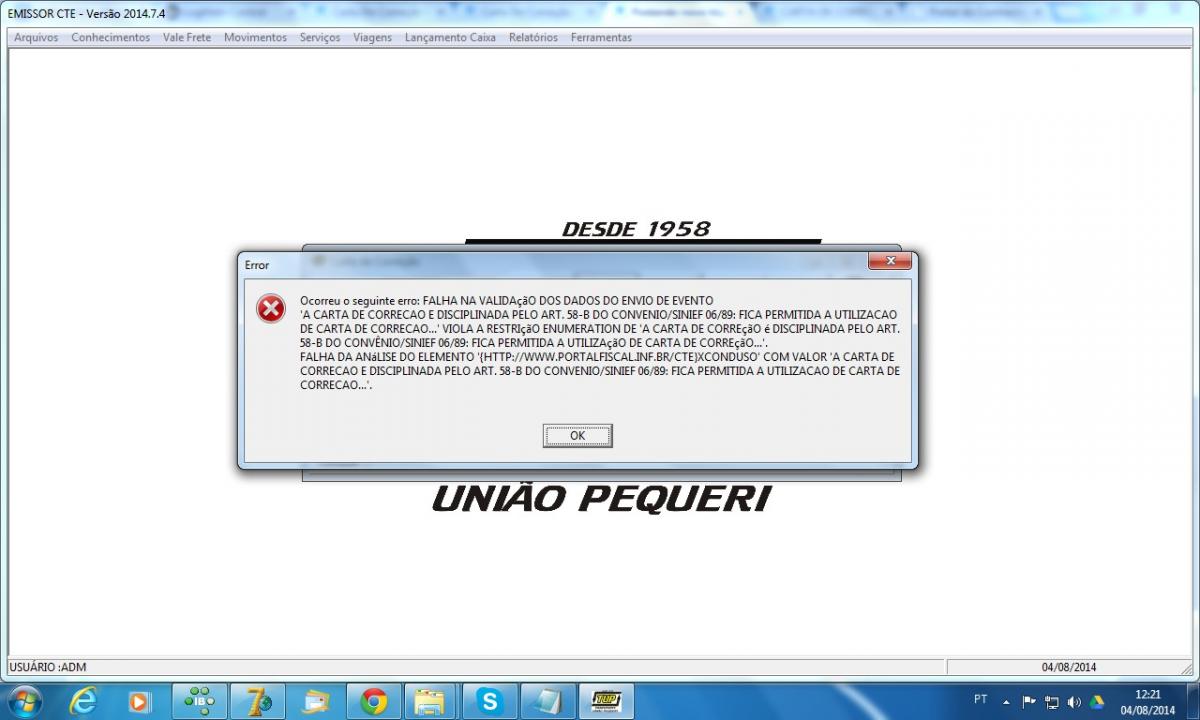Select the yellow Emissor CTE taskbar icon
This screenshot has height=720, width=1200.
(x=605, y=701)
